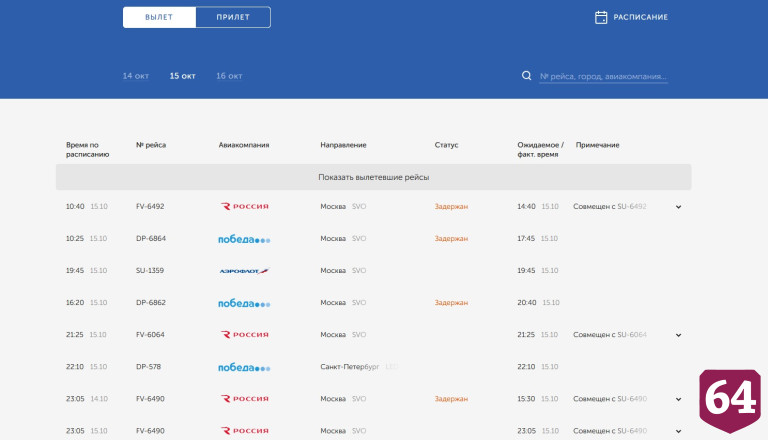Switch to the Прилет arrivals toggle
Viewport: 768px width, 440px height.
(x=233, y=17)
